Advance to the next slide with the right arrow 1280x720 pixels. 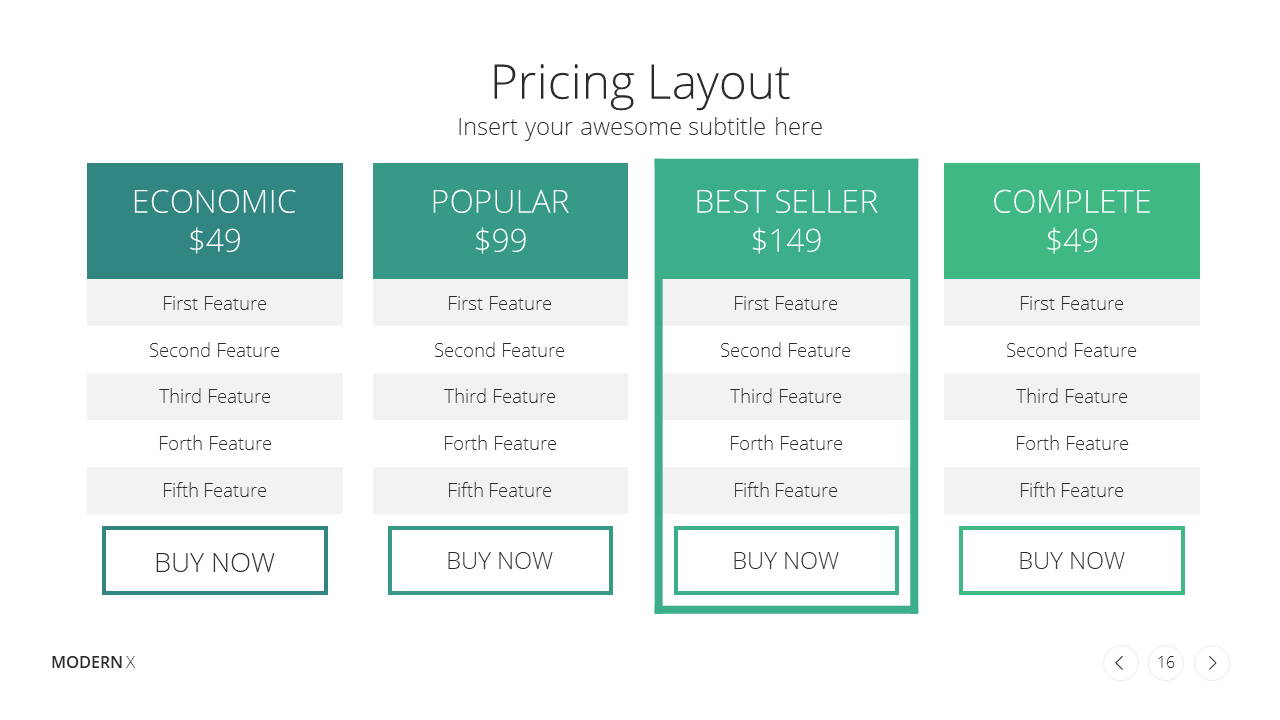1212,662
